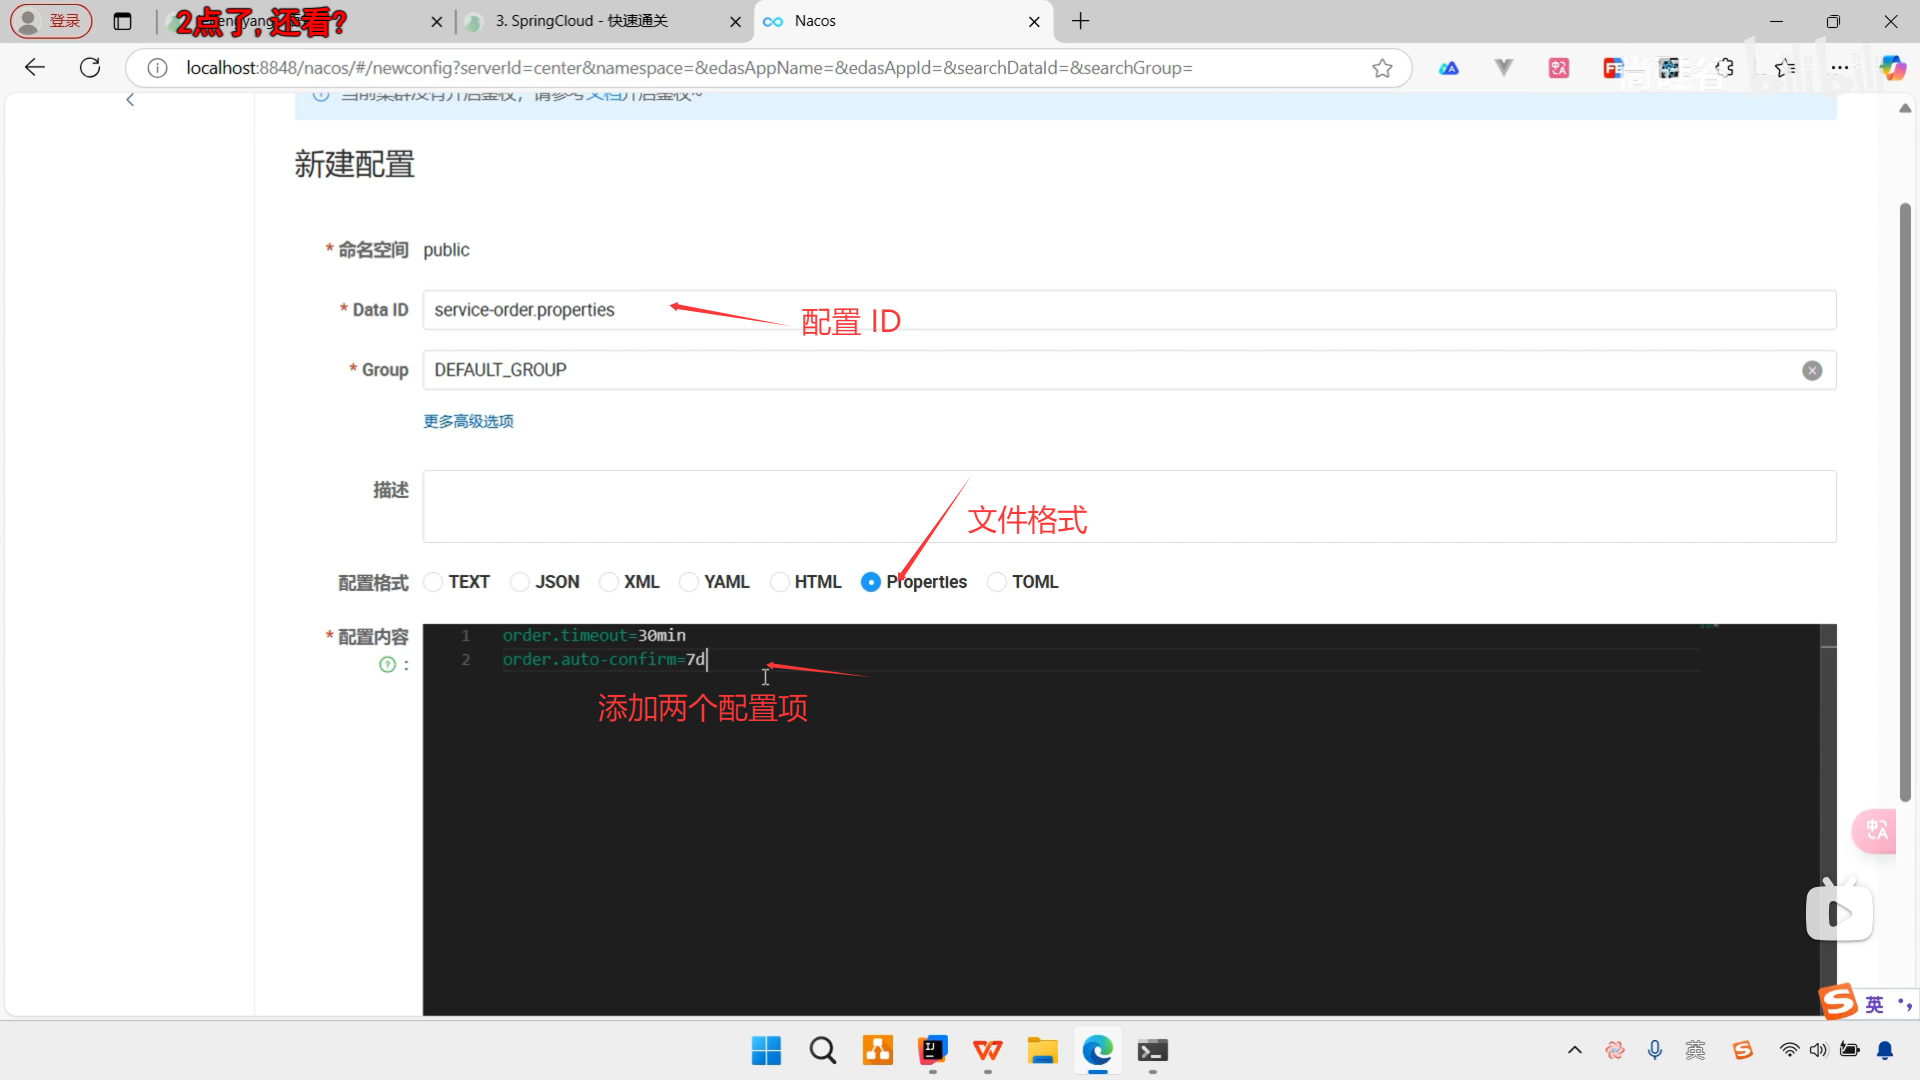This screenshot has height=1080, width=1920.
Task: Click the favorites star in the address bar
Action: 1382,68
